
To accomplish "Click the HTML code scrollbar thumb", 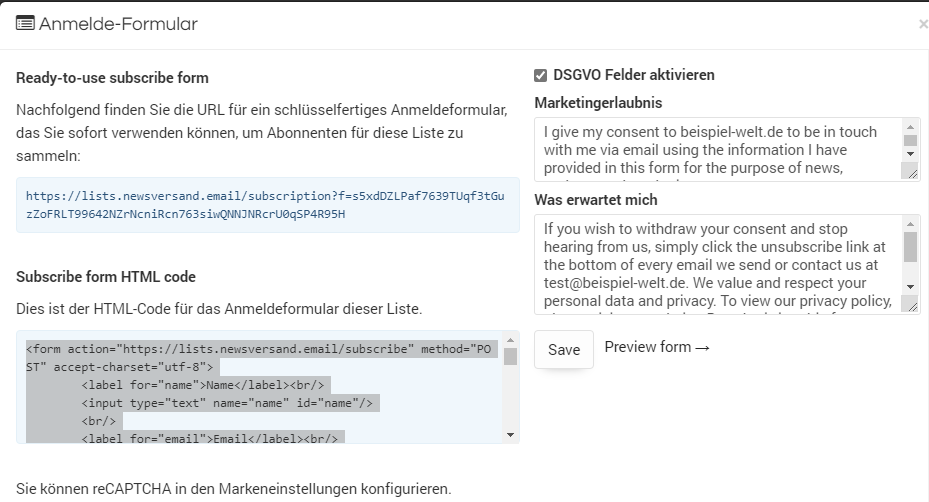I will point(510,356).
